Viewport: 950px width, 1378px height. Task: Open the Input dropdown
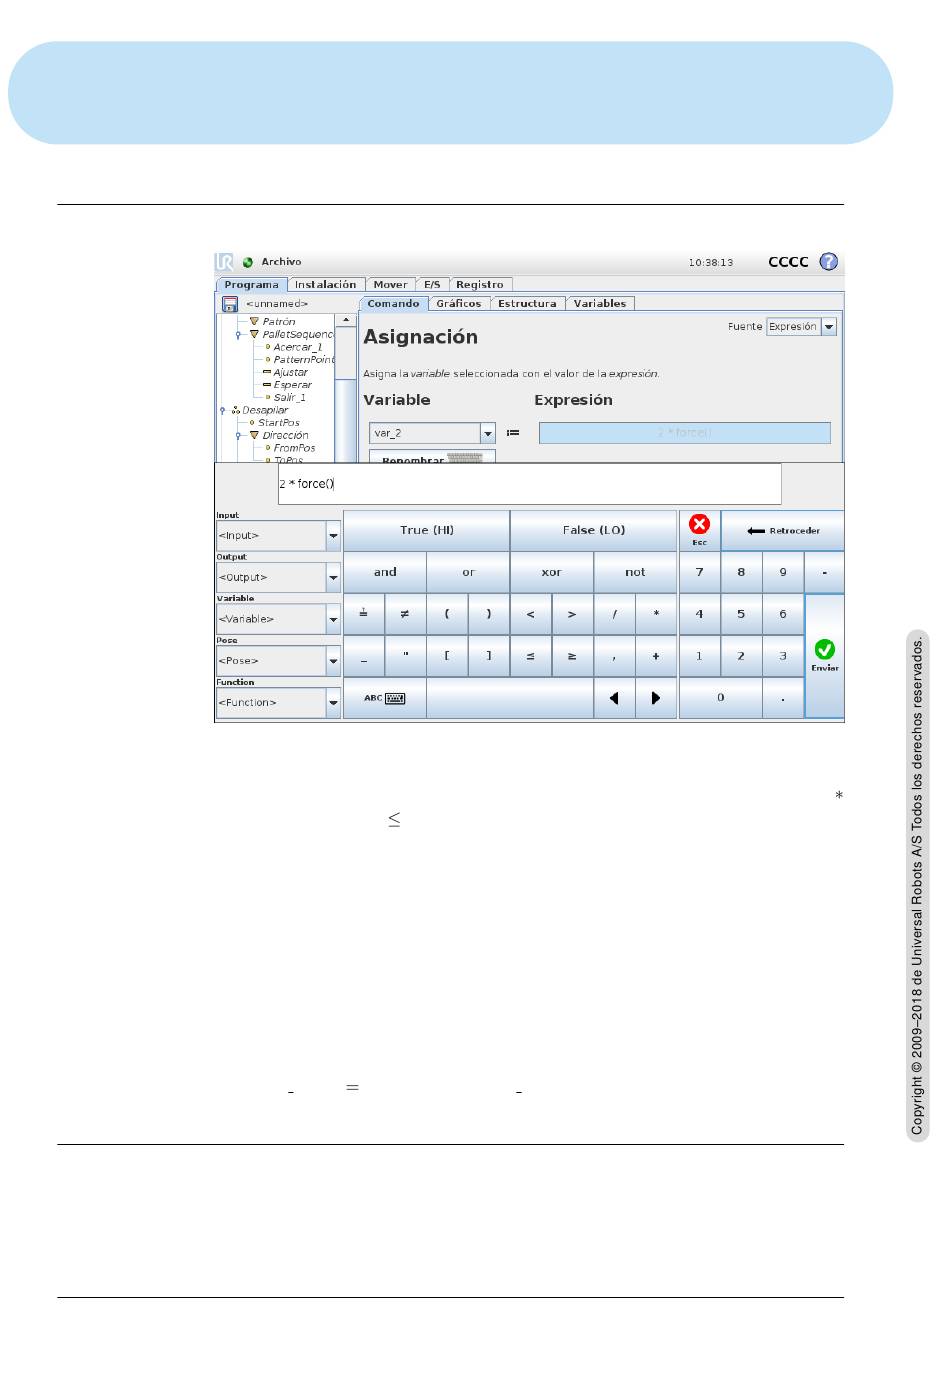point(278,536)
